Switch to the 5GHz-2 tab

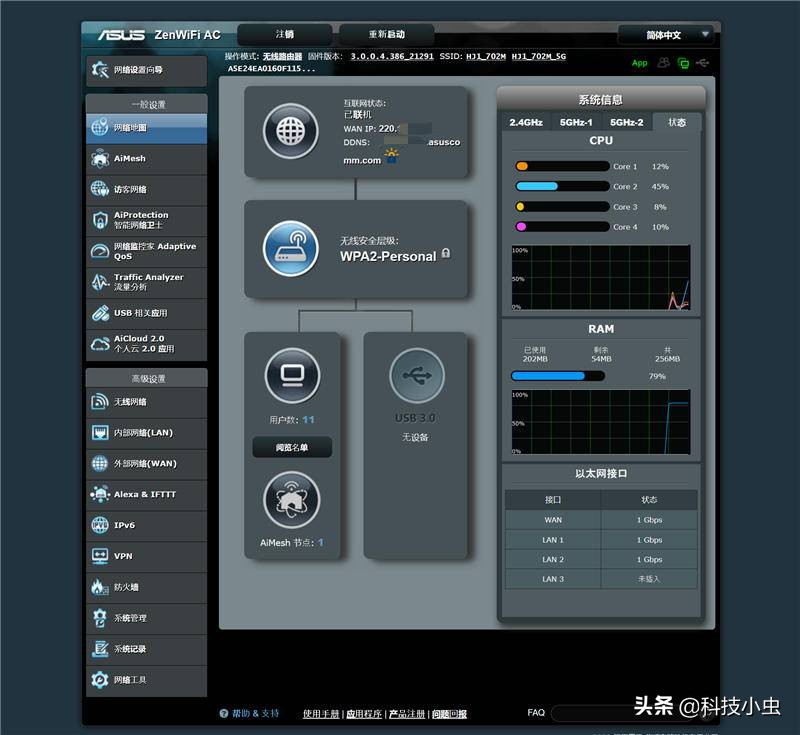coord(627,122)
